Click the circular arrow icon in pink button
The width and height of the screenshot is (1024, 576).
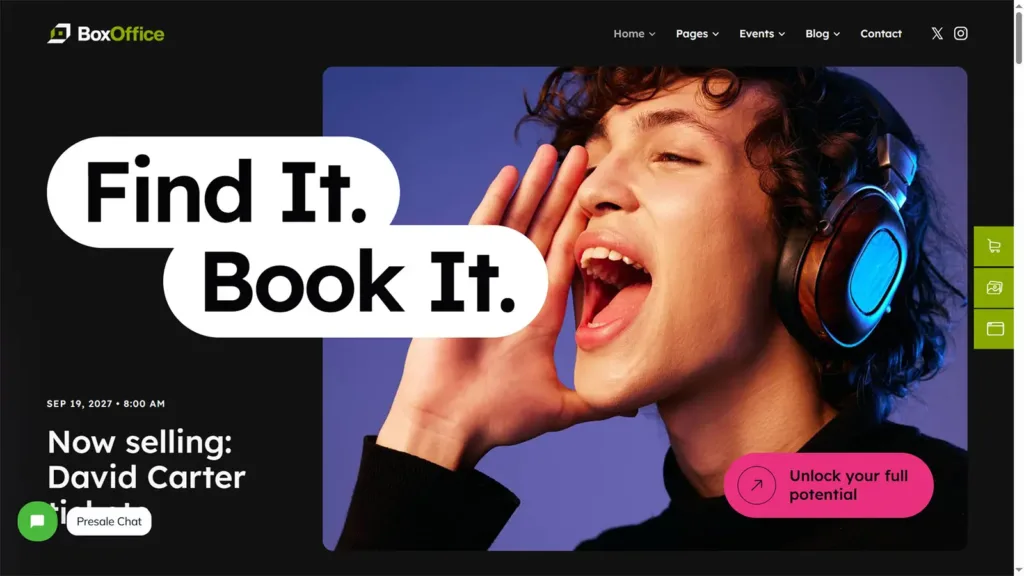756,485
